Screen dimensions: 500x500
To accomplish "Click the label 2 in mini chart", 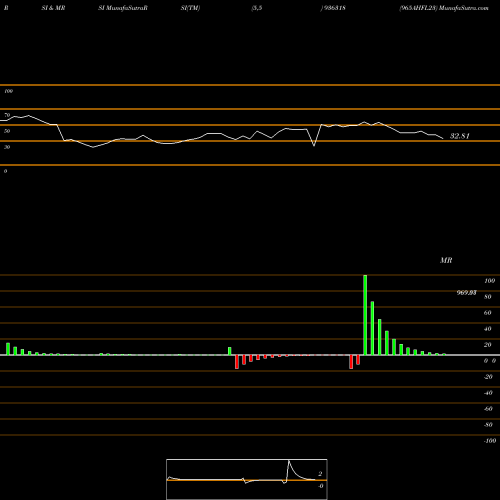I will (x=320, y=474).
